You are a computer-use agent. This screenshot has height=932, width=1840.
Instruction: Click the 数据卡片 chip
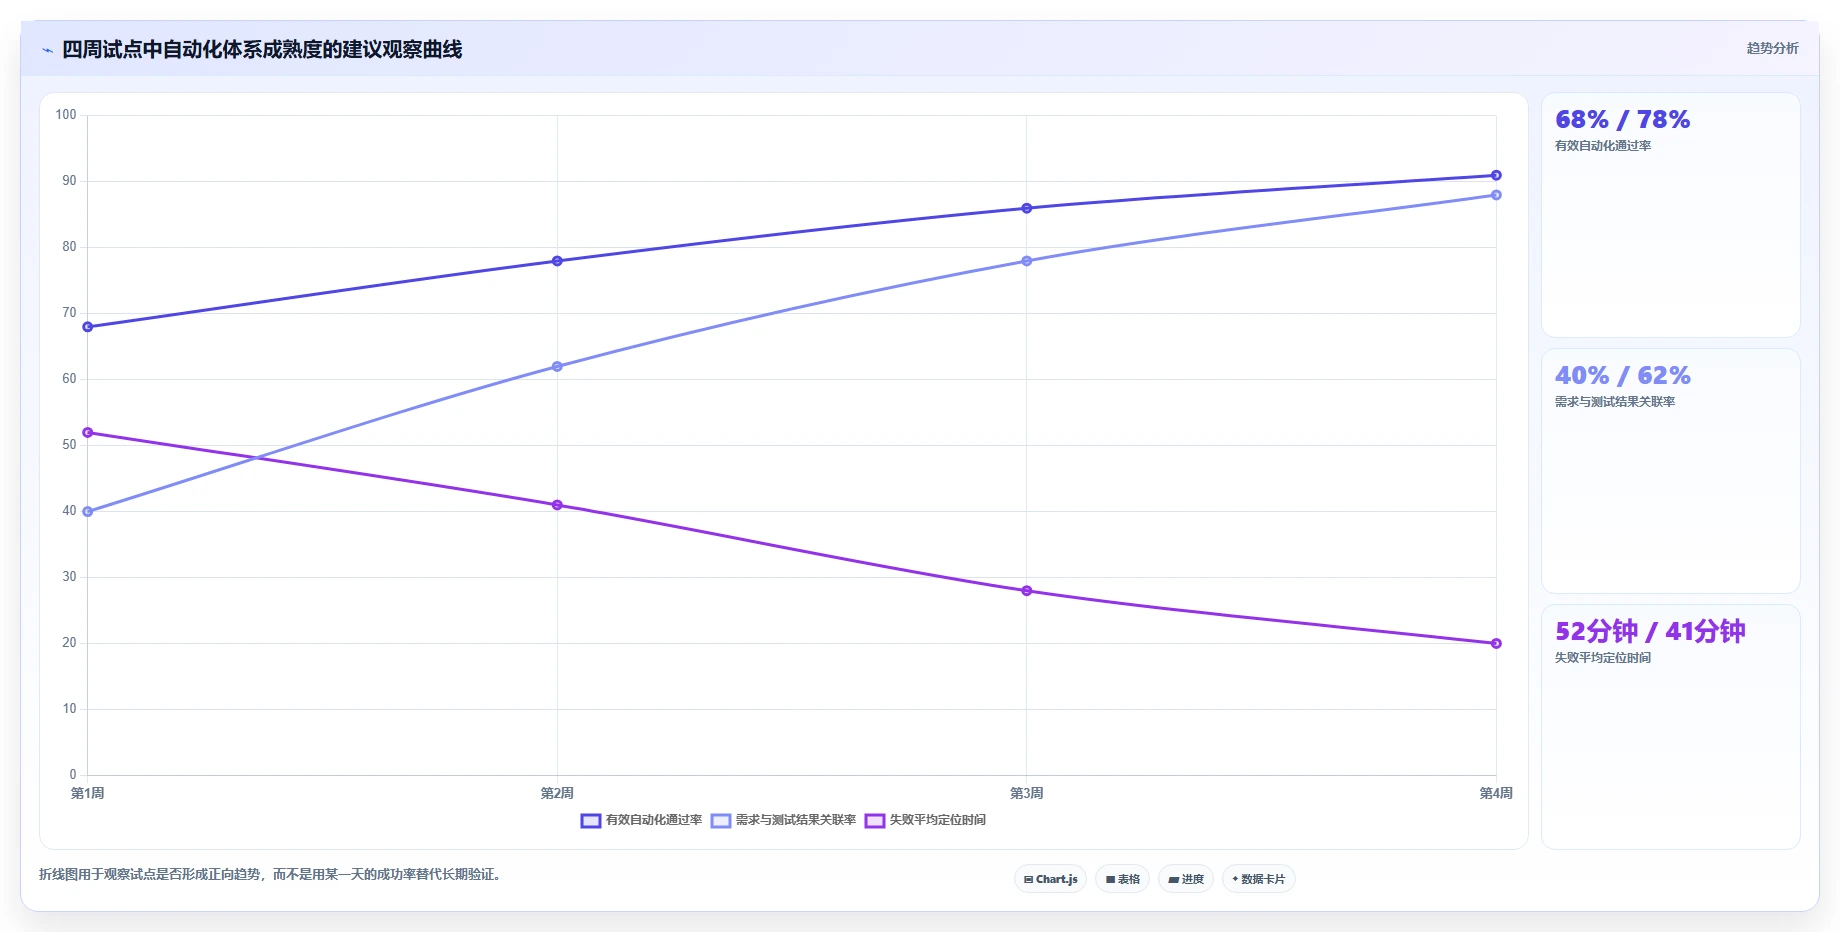pyautogui.click(x=1258, y=879)
